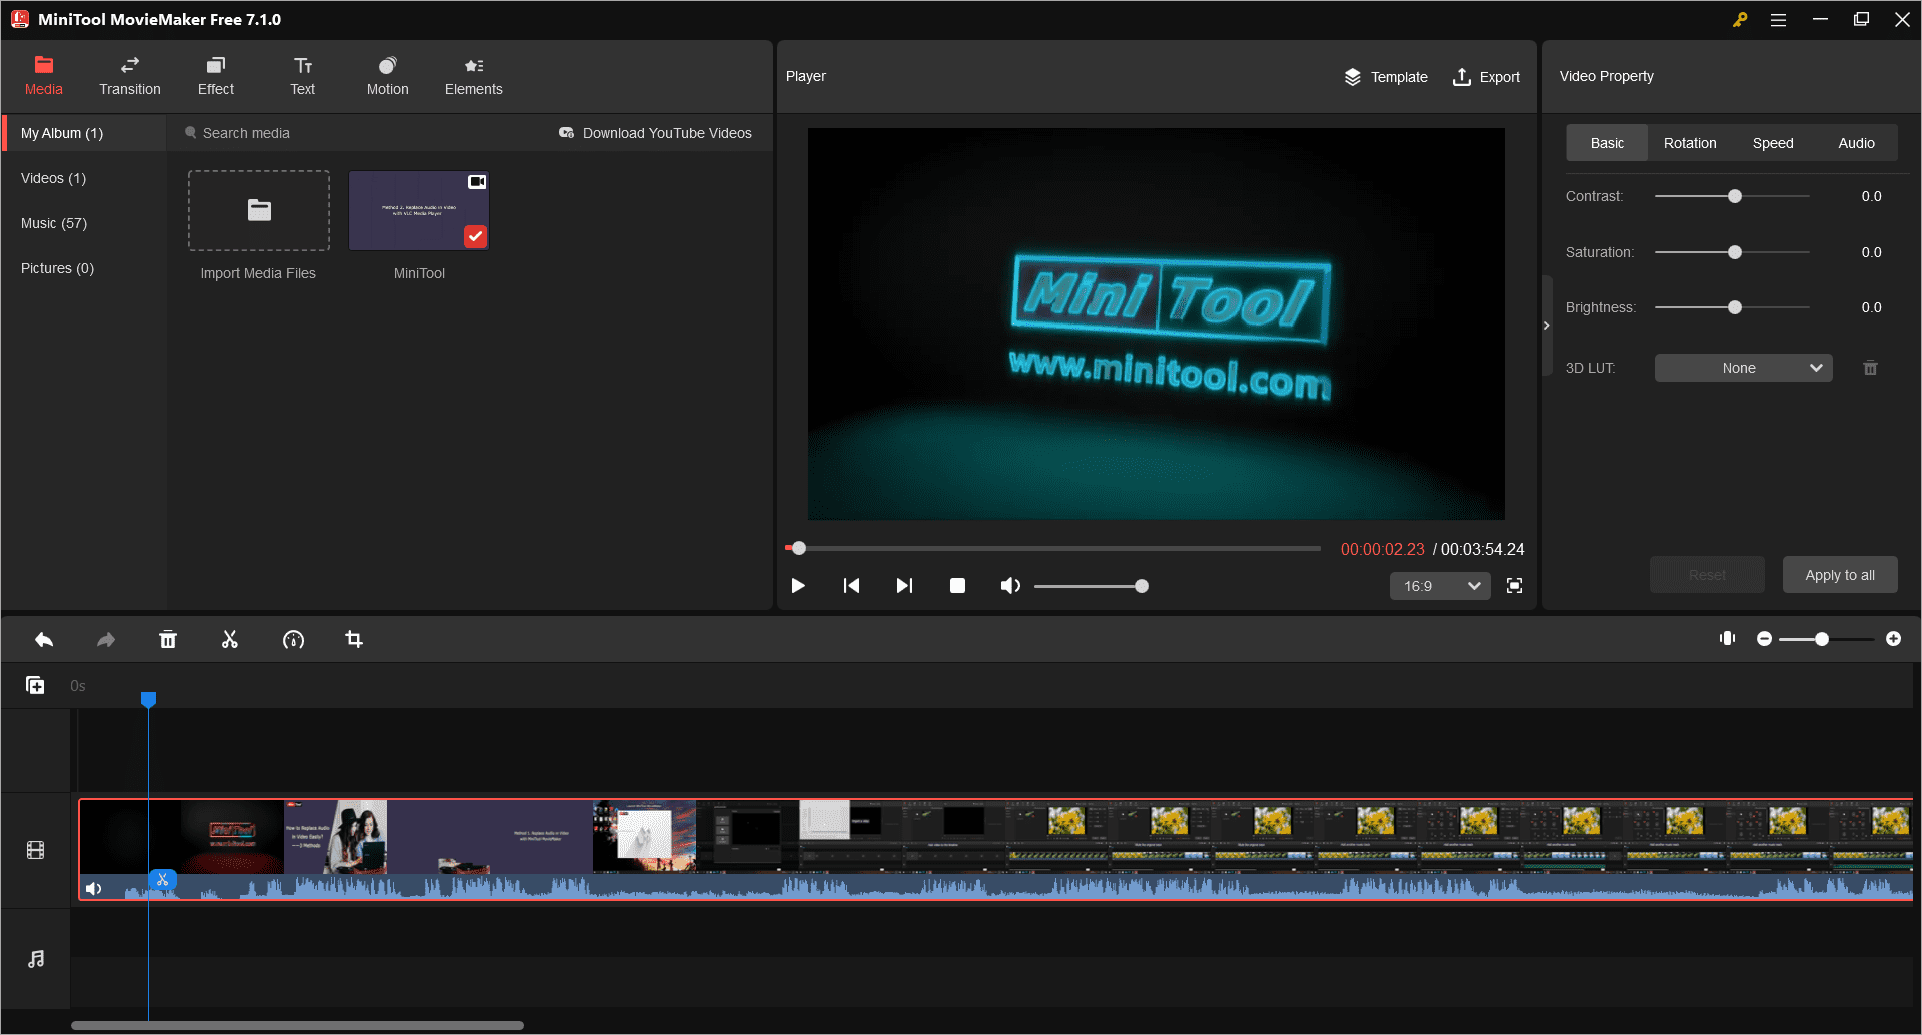Open the Elements tab
Screen dimensions: 1922x1035
473,76
